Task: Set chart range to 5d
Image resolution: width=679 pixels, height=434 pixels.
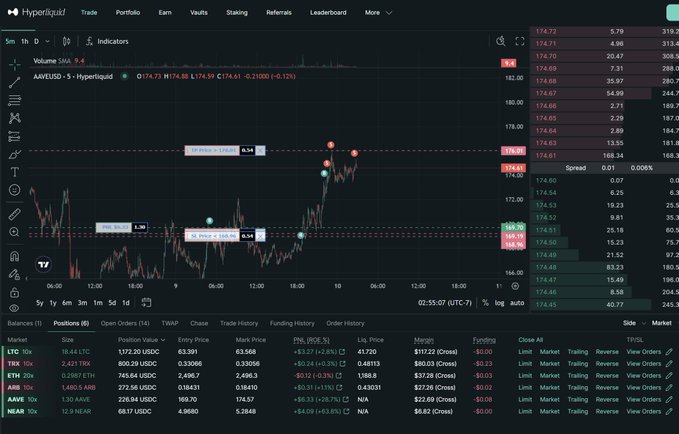Action: click(x=112, y=302)
